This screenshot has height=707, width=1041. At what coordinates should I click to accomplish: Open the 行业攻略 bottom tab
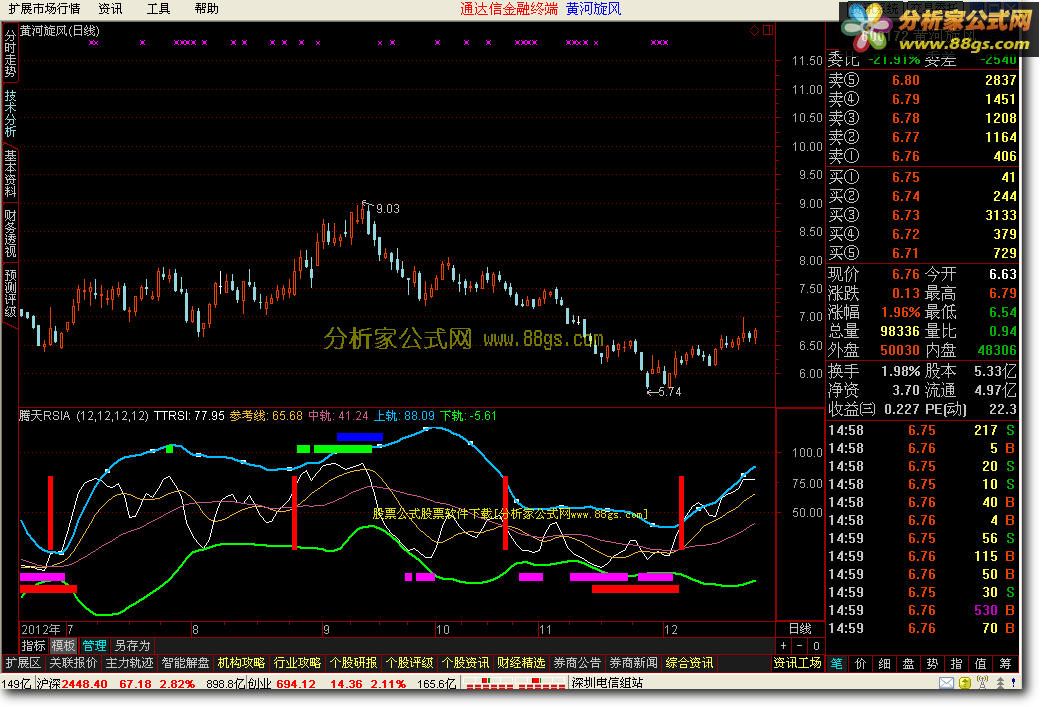click(297, 663)
